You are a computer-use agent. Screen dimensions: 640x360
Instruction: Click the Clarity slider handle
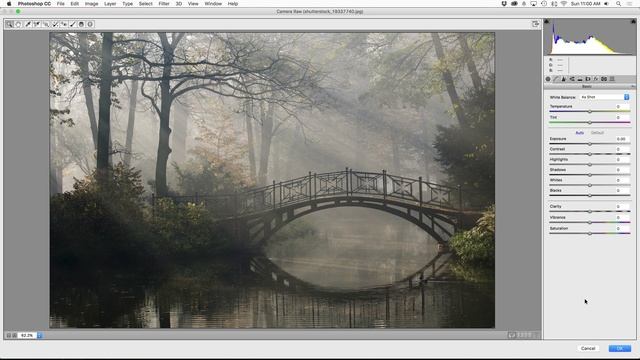[589, 211]
